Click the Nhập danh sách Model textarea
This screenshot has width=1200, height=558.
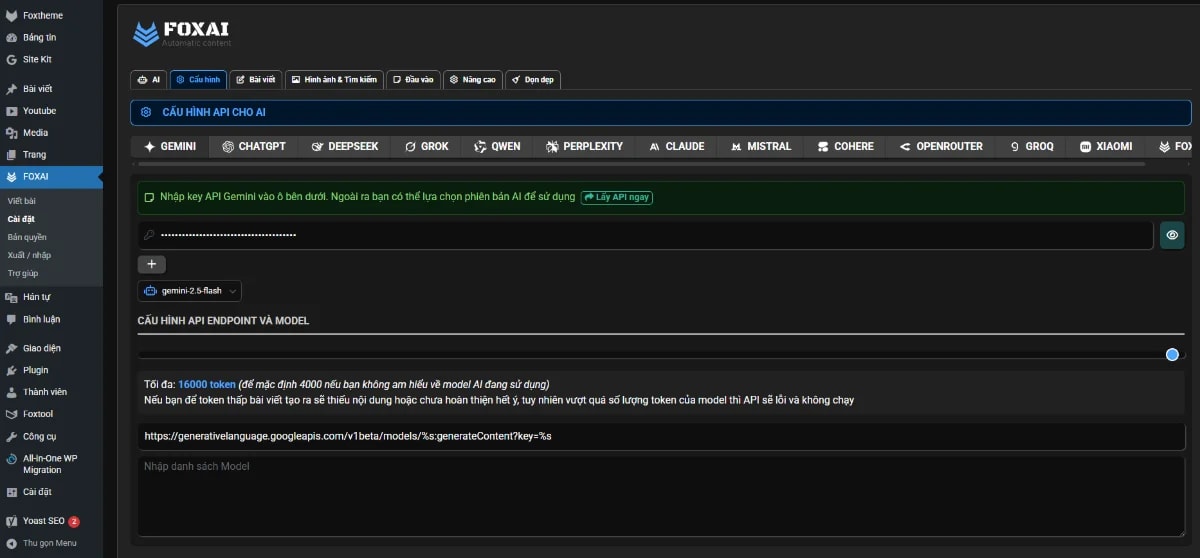tap(661, 497)
